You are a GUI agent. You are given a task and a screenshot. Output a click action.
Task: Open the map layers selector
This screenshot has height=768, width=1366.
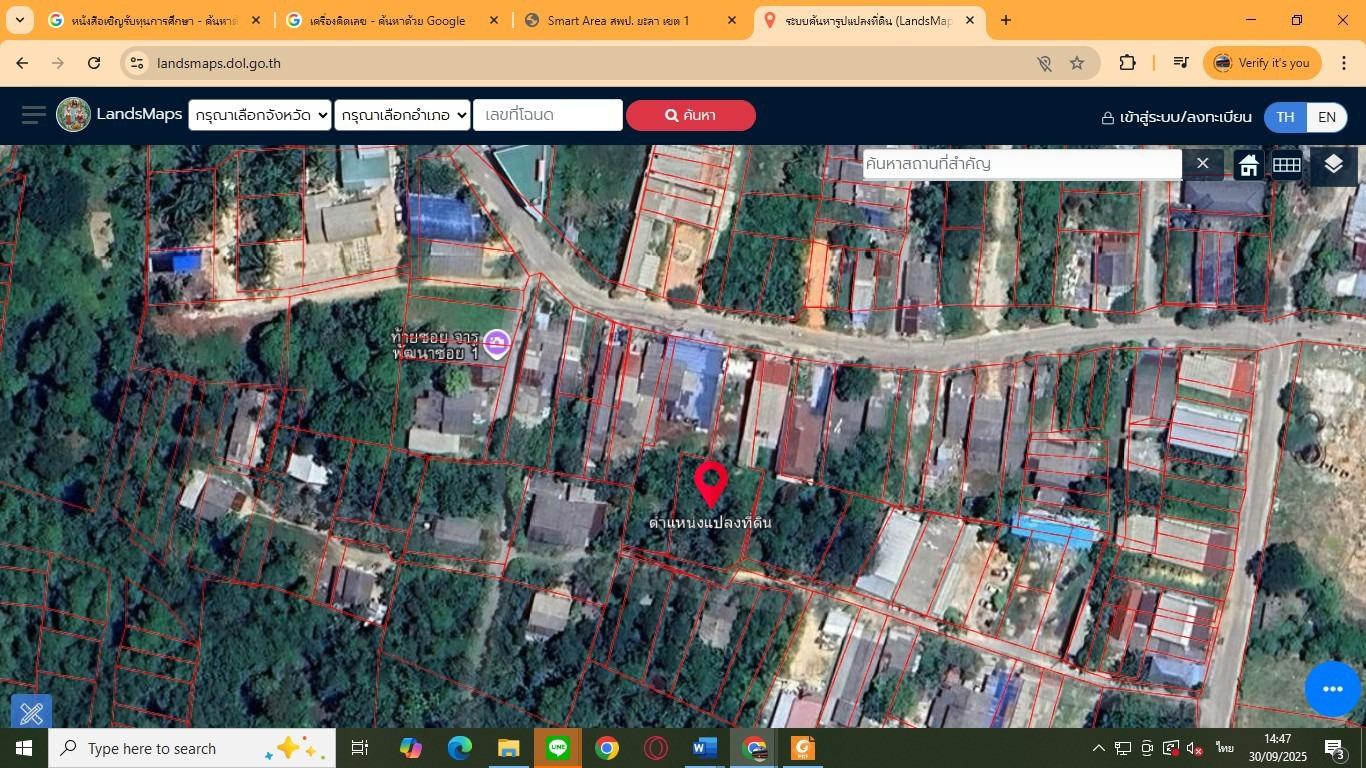[1333, 165]
